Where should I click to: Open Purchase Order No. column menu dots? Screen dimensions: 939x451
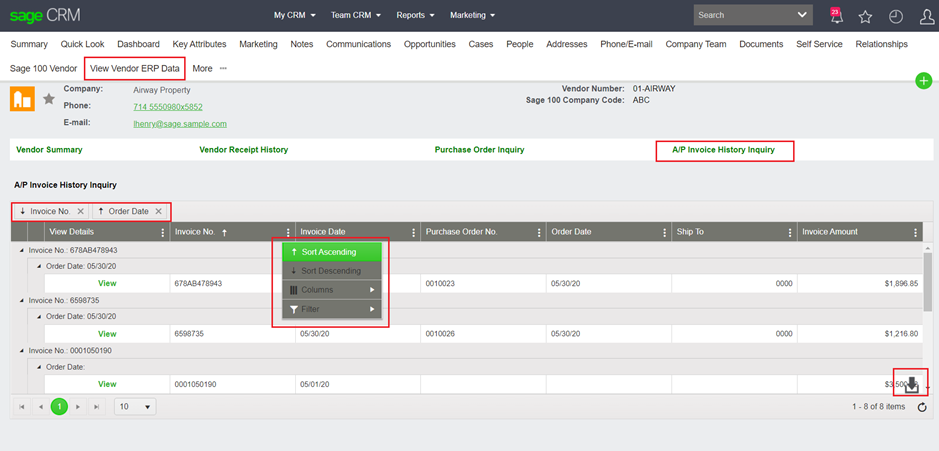[x=539, y=232]
